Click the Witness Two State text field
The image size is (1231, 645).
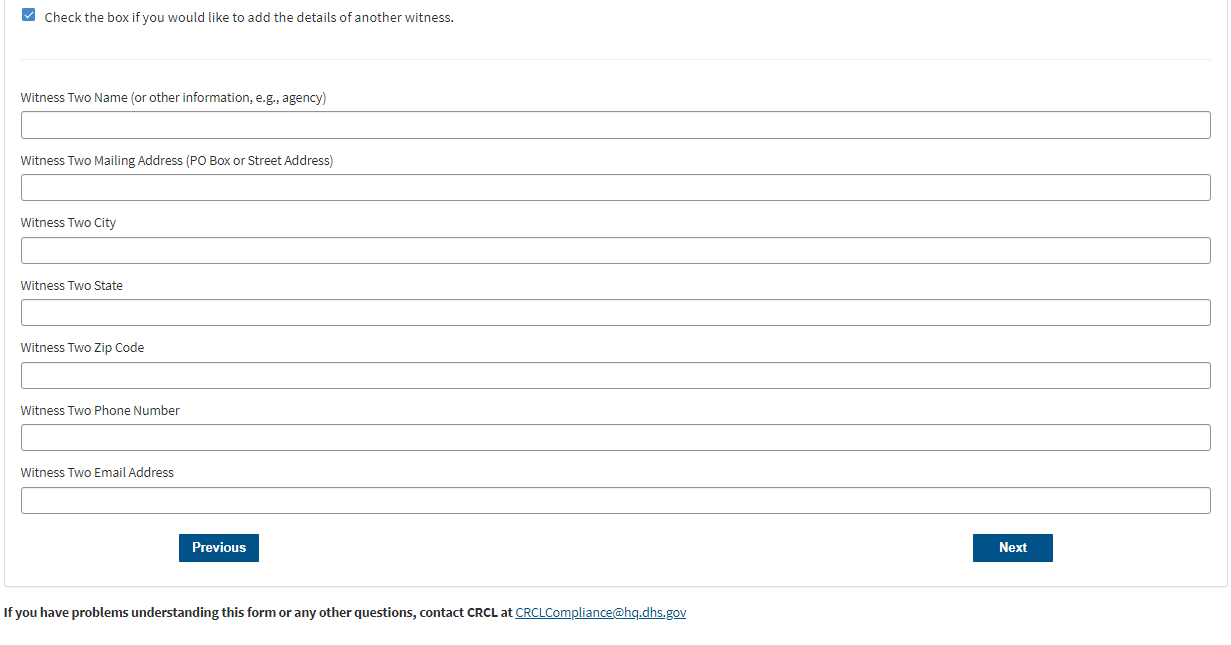[x=615, y=313]
